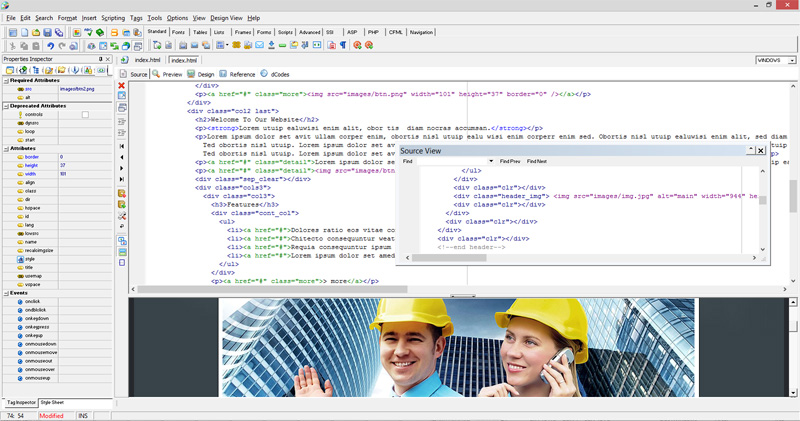Collapse the Deprecated Attributes section
The height and width of the screenshot is (421, 800).
(x=4, y=105)
